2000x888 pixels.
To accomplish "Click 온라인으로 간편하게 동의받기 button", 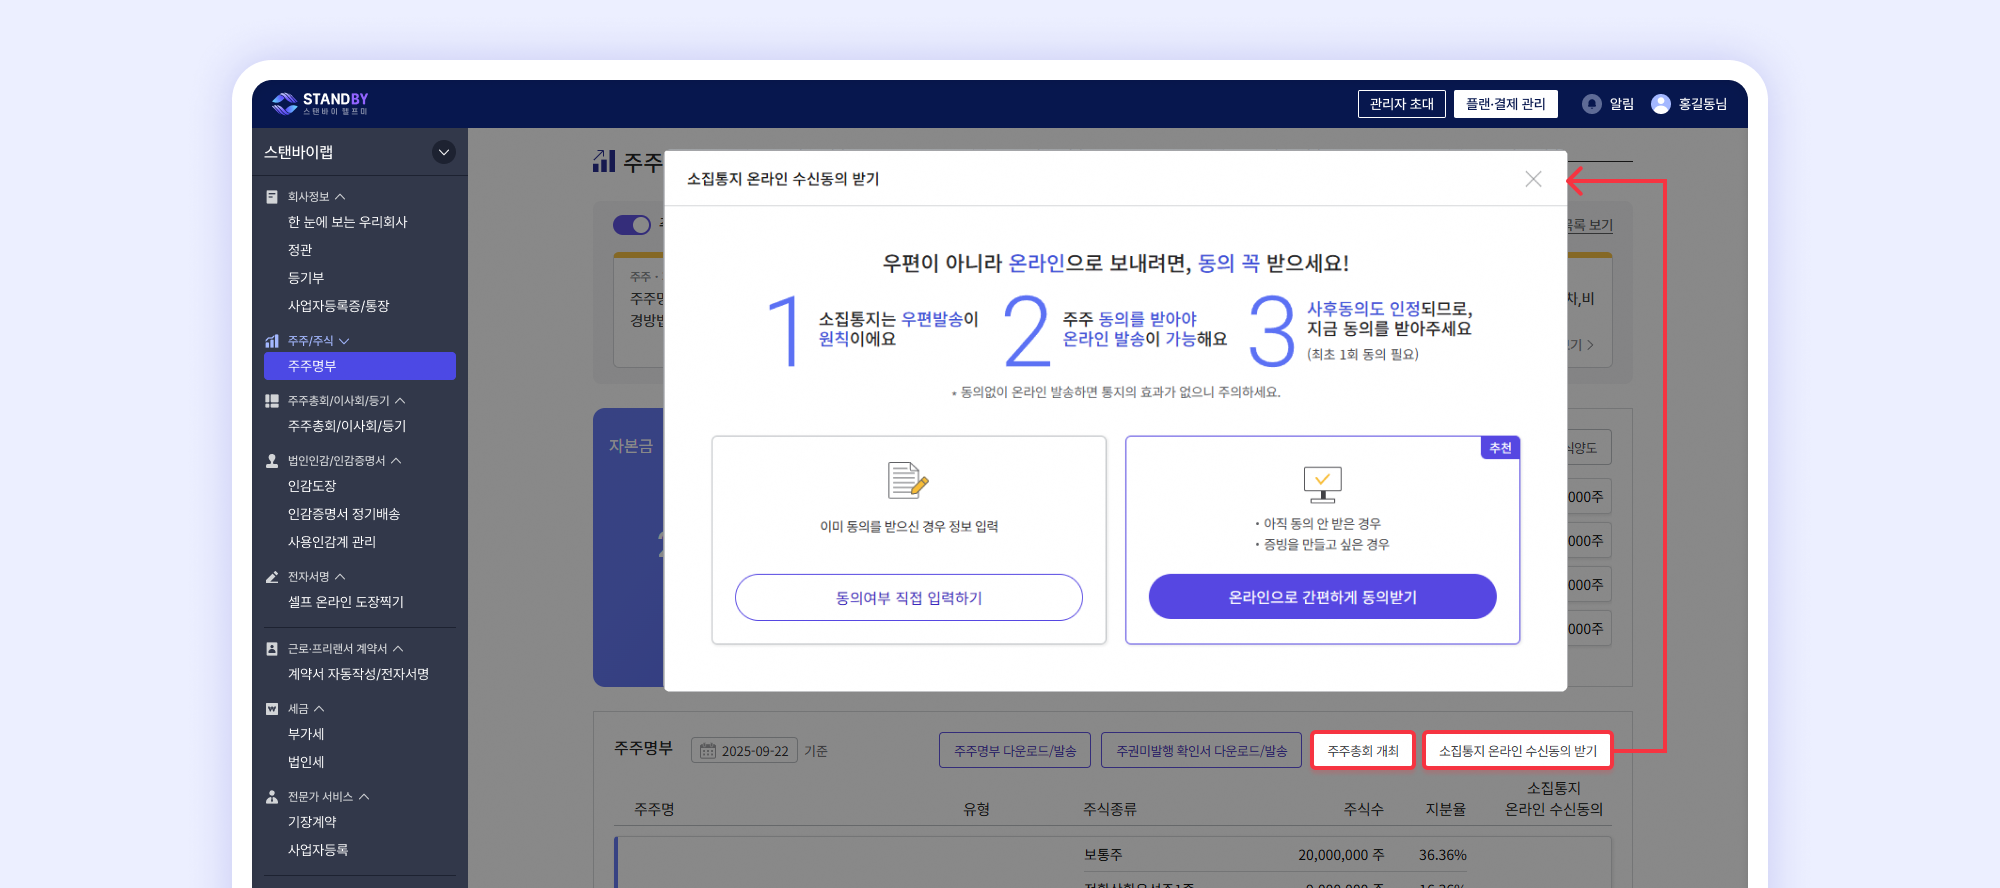I will (1322, 597).
